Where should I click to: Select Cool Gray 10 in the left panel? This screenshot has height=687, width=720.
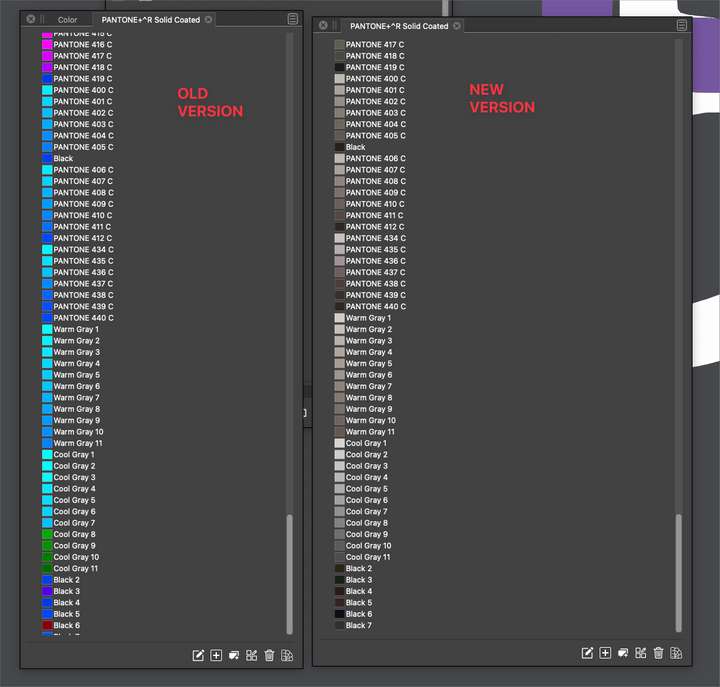pos(76,557)
